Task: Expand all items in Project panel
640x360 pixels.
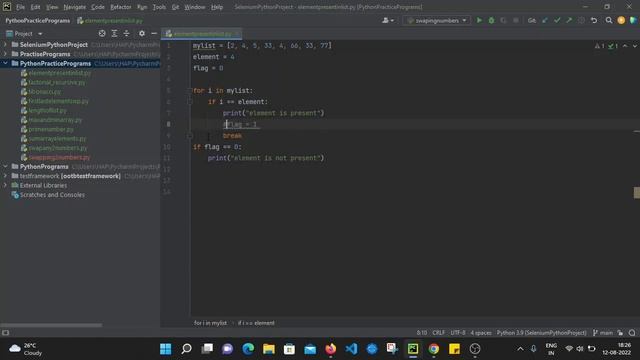Action: [x=114, y=33]
